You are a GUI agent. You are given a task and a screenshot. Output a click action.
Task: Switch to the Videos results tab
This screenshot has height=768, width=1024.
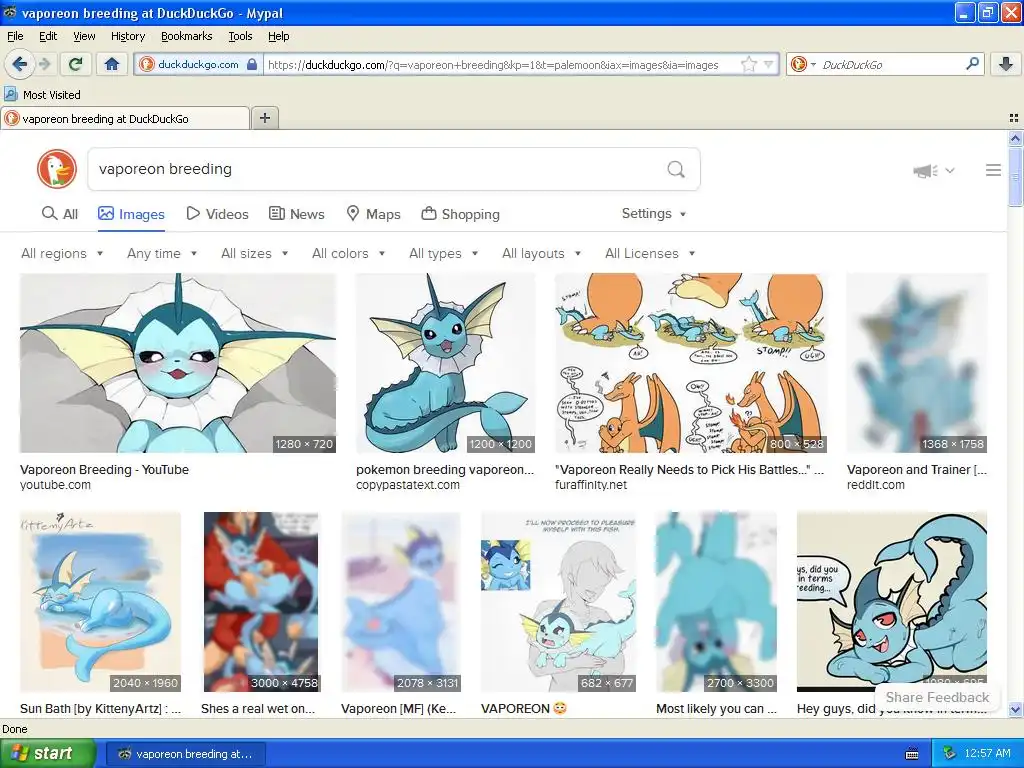(x=217, y=214)
